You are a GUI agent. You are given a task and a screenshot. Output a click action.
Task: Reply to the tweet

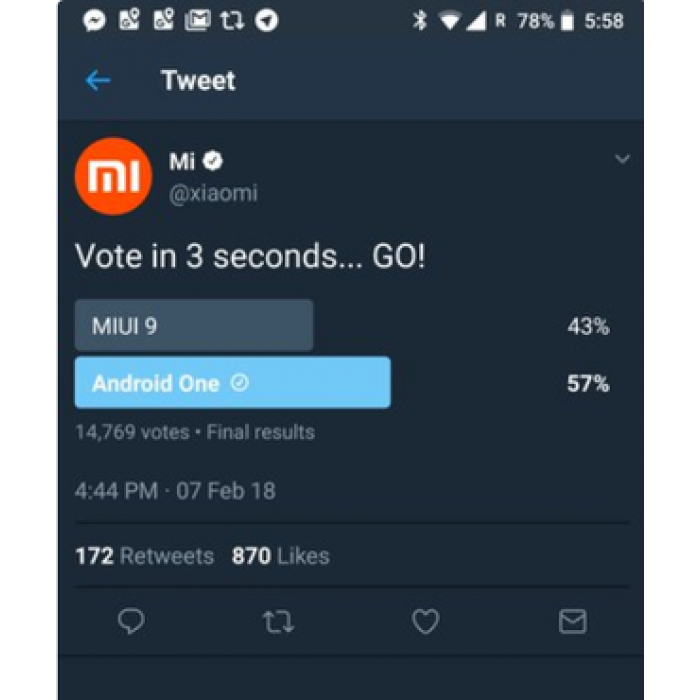pyautogui.click(x=131, y=622)
